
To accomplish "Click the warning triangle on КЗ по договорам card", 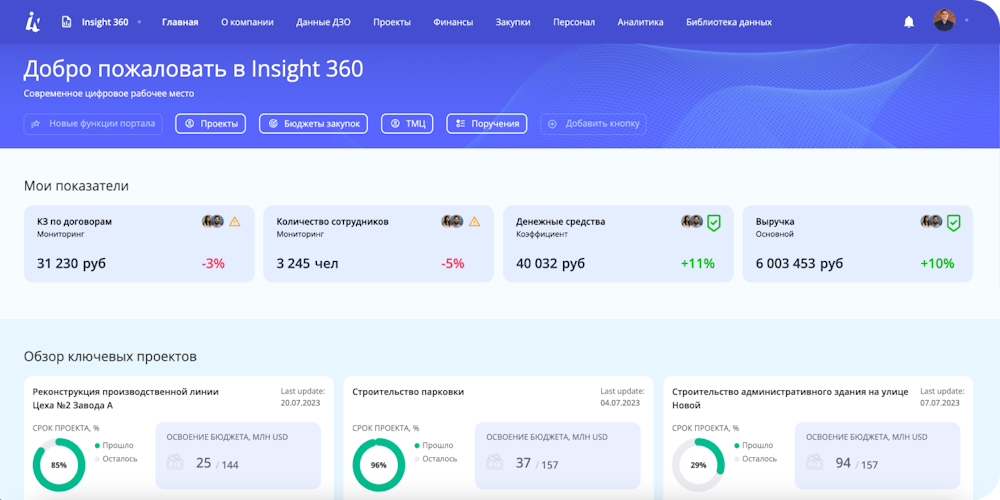I will pos(235,222).
